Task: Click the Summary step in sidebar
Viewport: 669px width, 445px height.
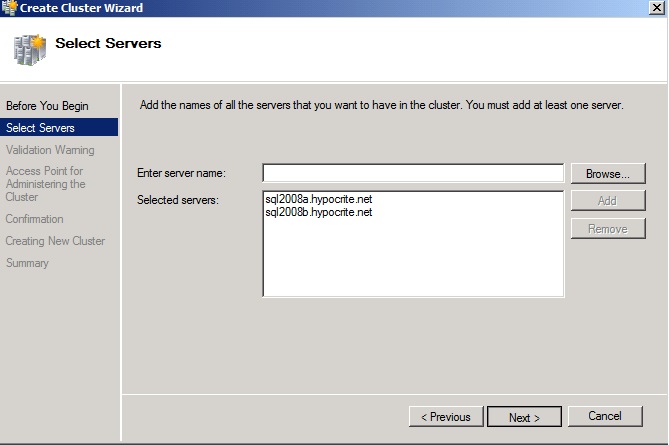Action: tap(27, 263)
